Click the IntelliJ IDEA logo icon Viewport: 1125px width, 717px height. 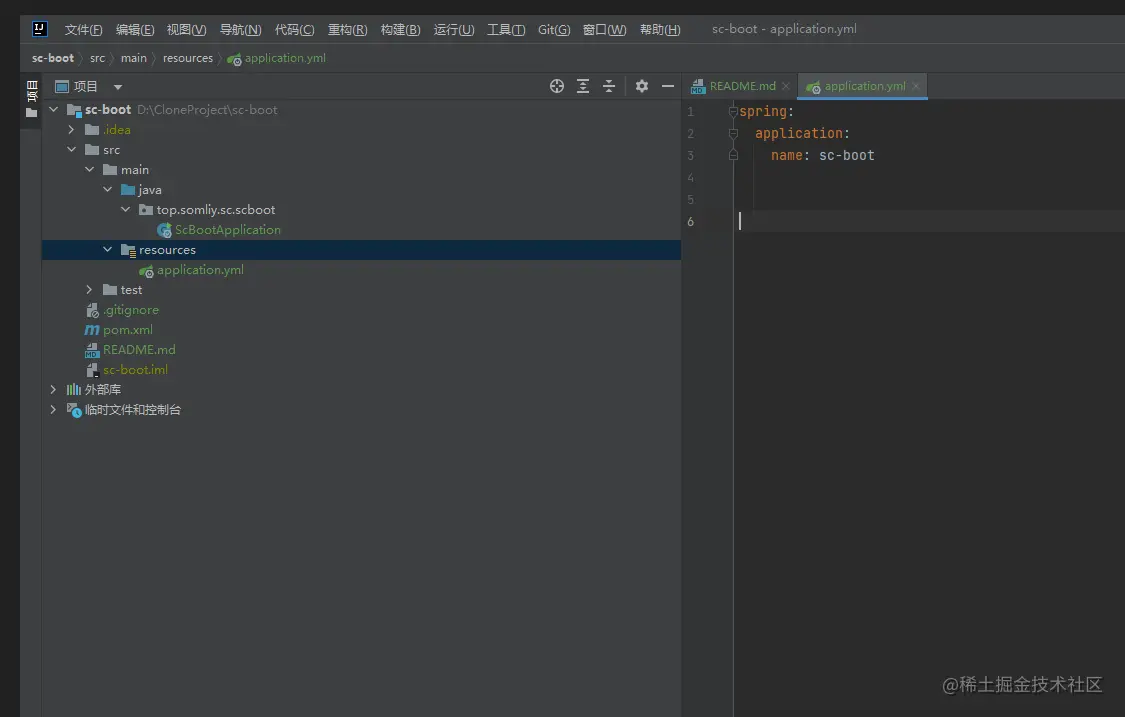tap(39, 29)
